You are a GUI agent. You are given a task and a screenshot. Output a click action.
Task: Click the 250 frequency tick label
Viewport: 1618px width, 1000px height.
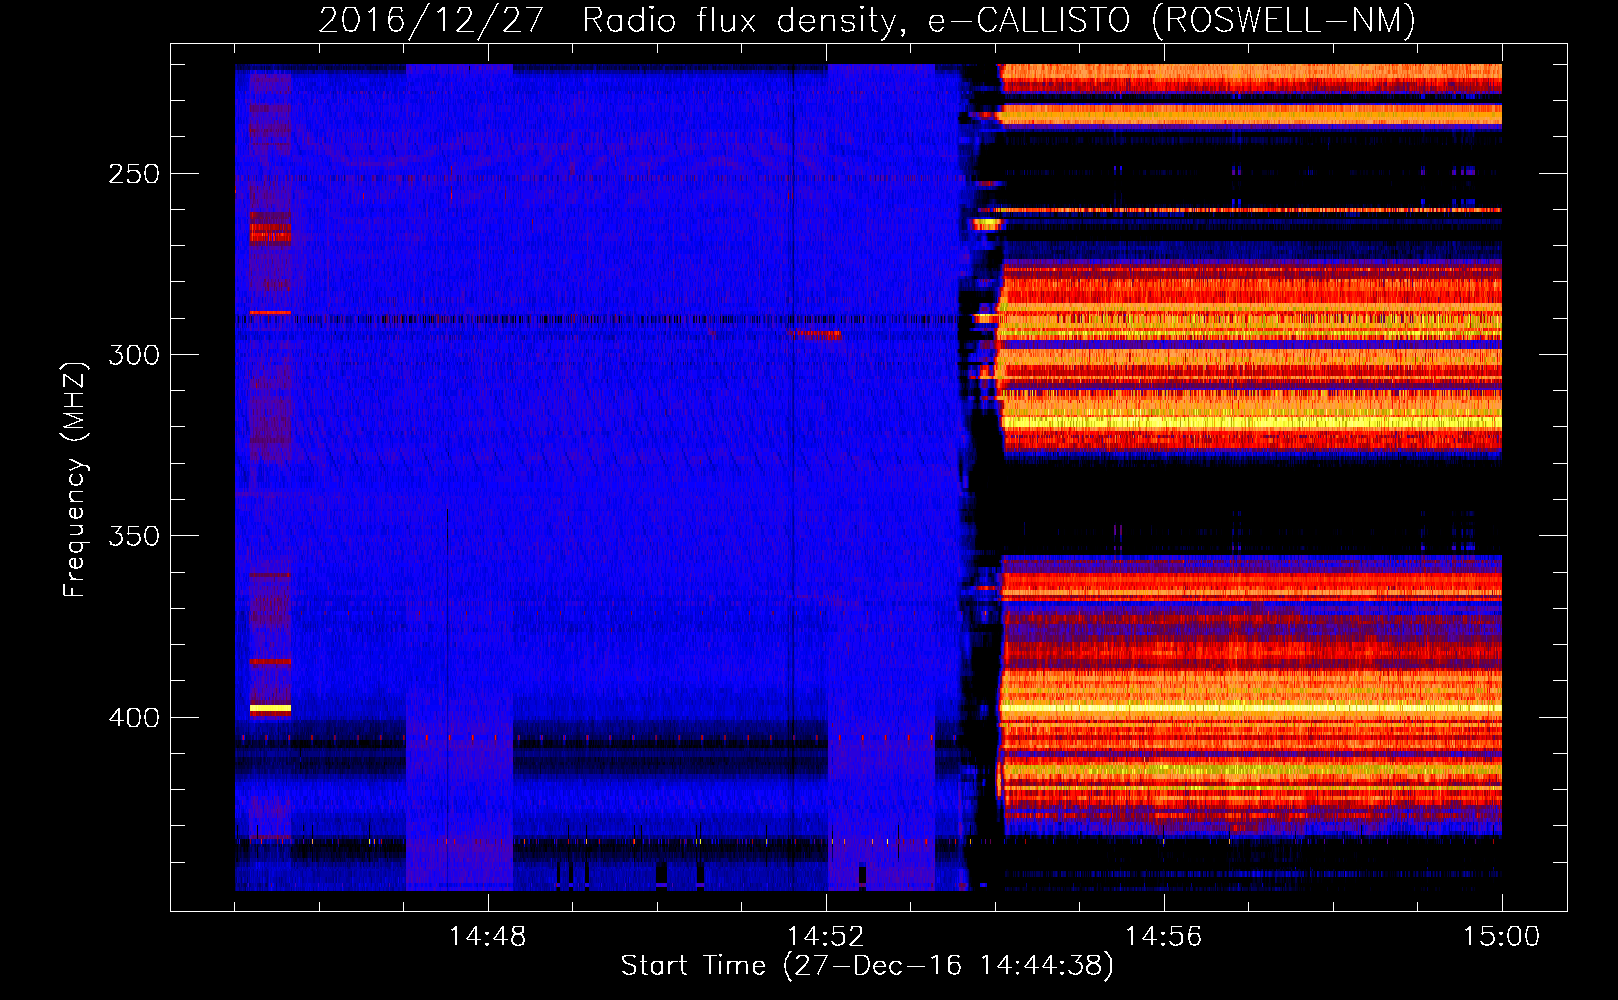pos(134,174)
